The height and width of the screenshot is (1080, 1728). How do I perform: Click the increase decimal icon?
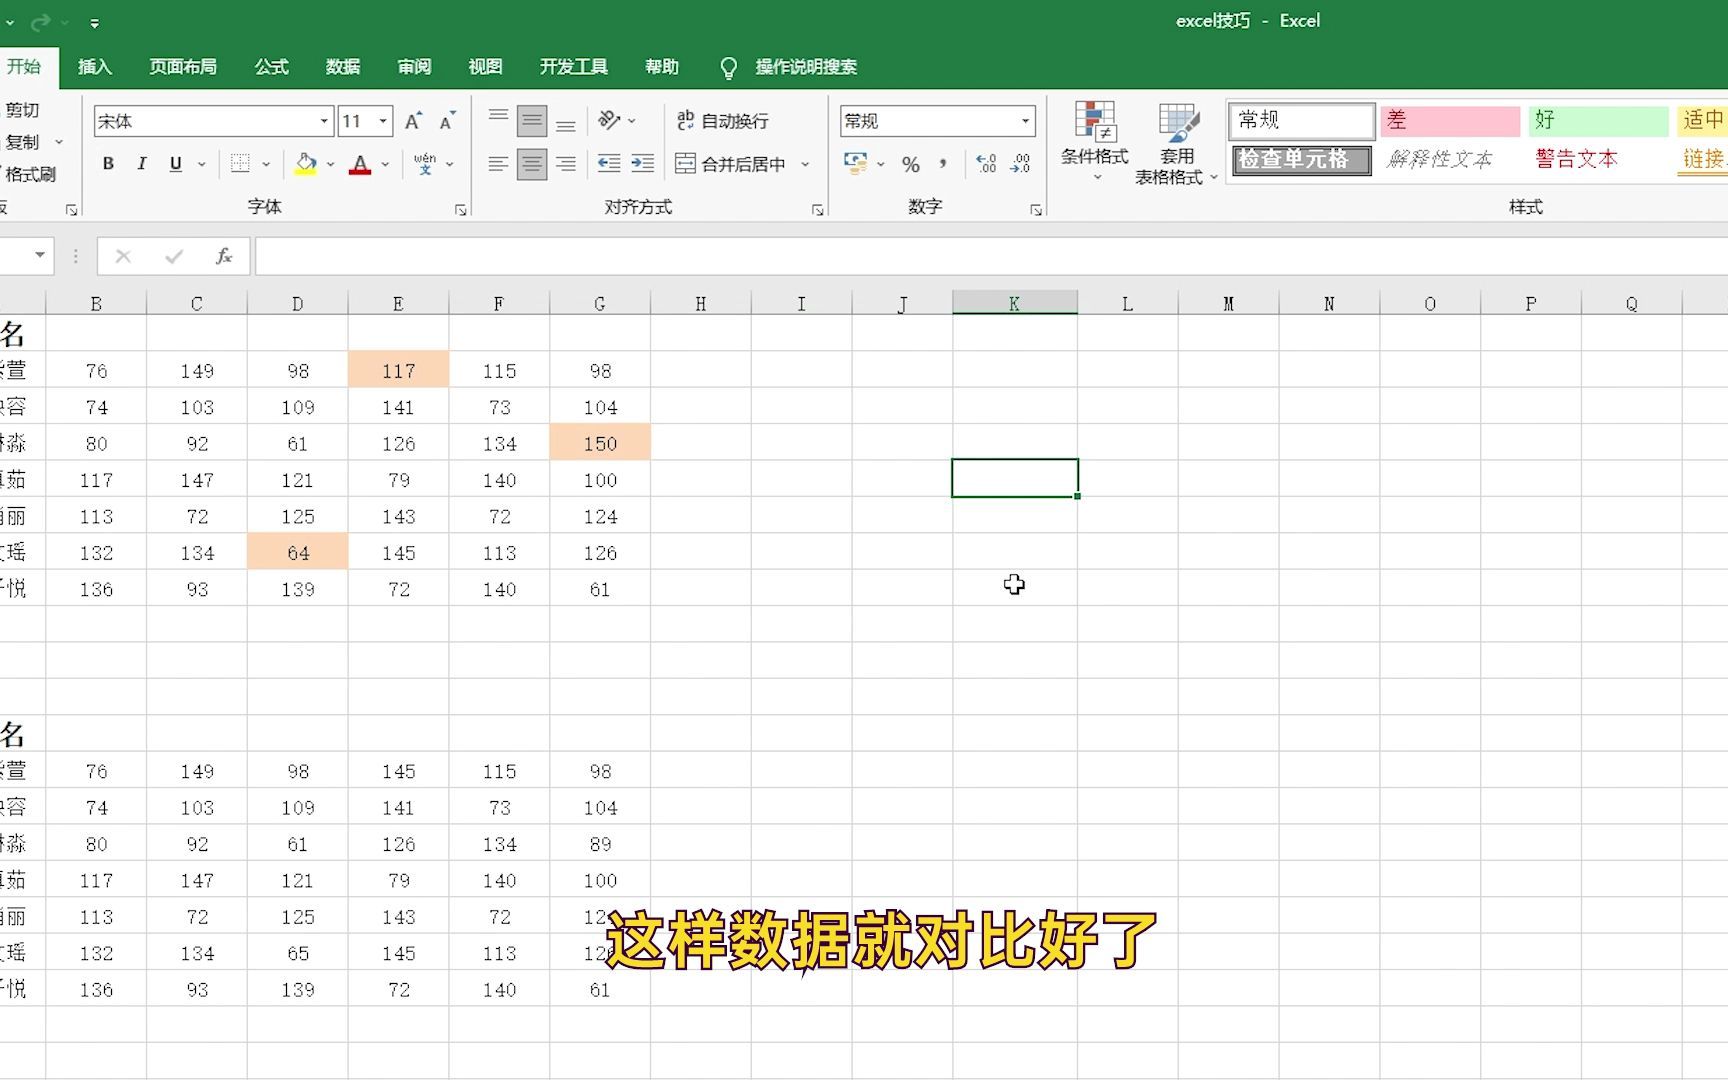pos(988,164)
